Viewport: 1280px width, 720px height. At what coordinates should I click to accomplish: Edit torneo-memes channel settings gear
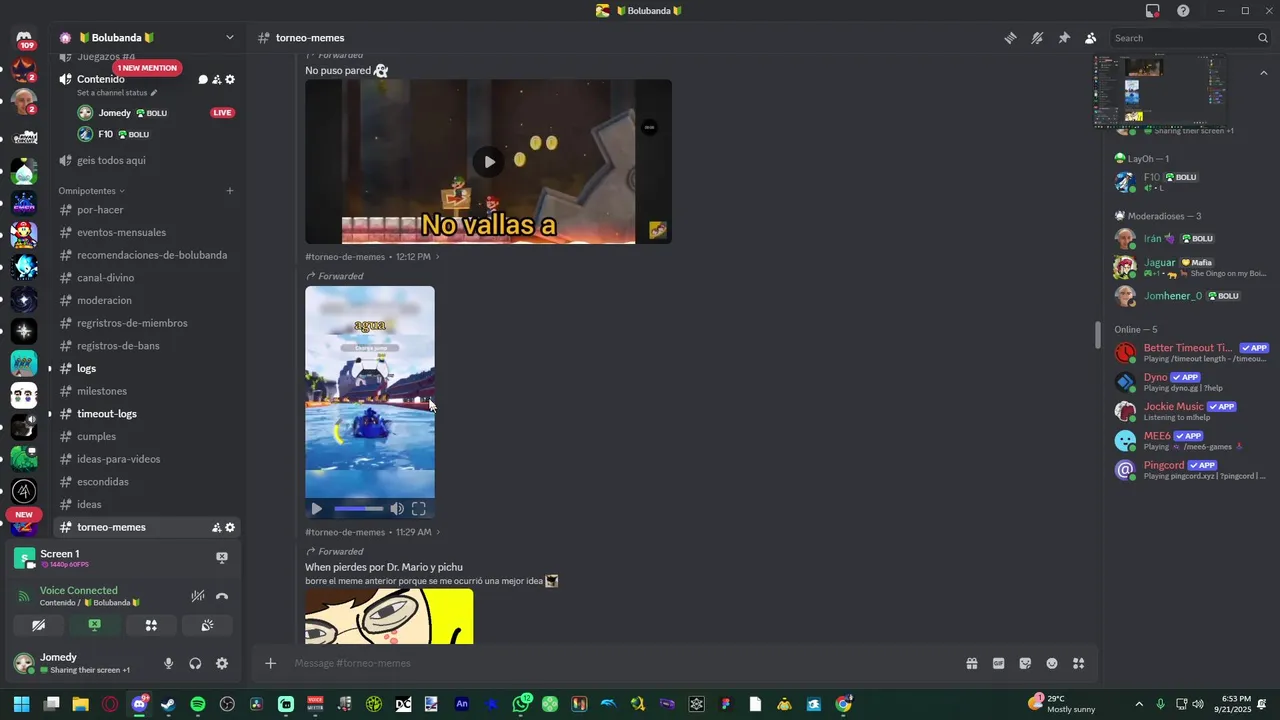tap(230, 527)
